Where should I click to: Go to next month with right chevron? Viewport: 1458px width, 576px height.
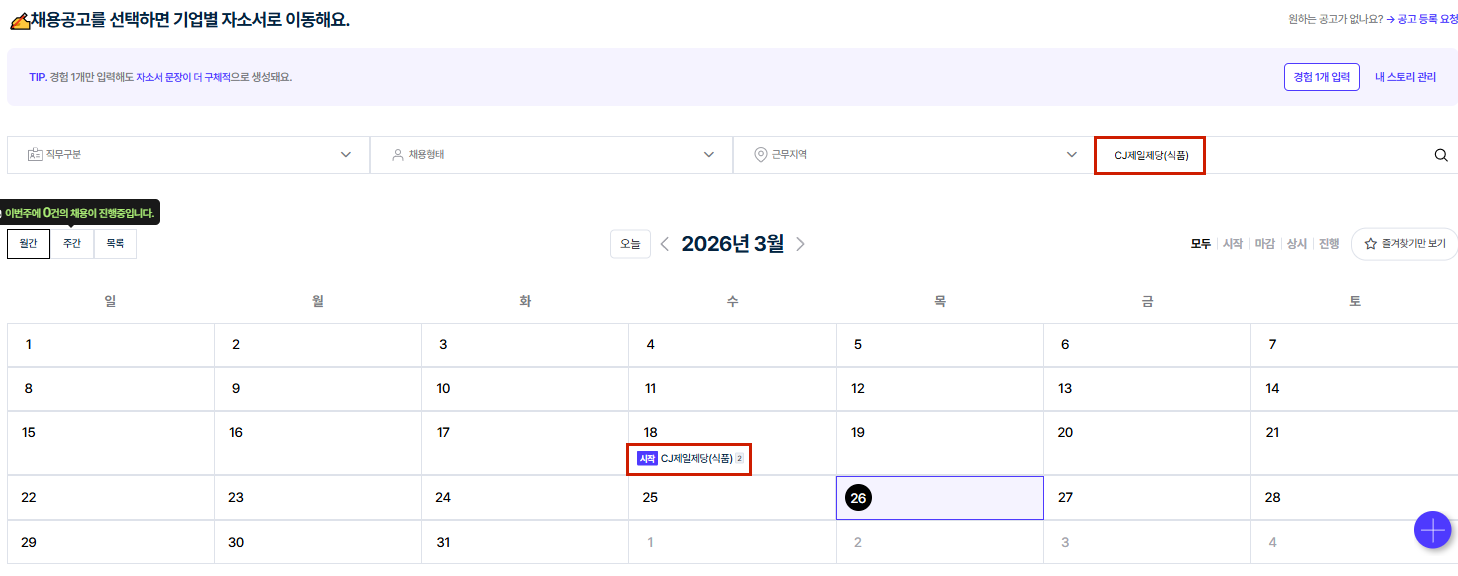coord(800,244)
